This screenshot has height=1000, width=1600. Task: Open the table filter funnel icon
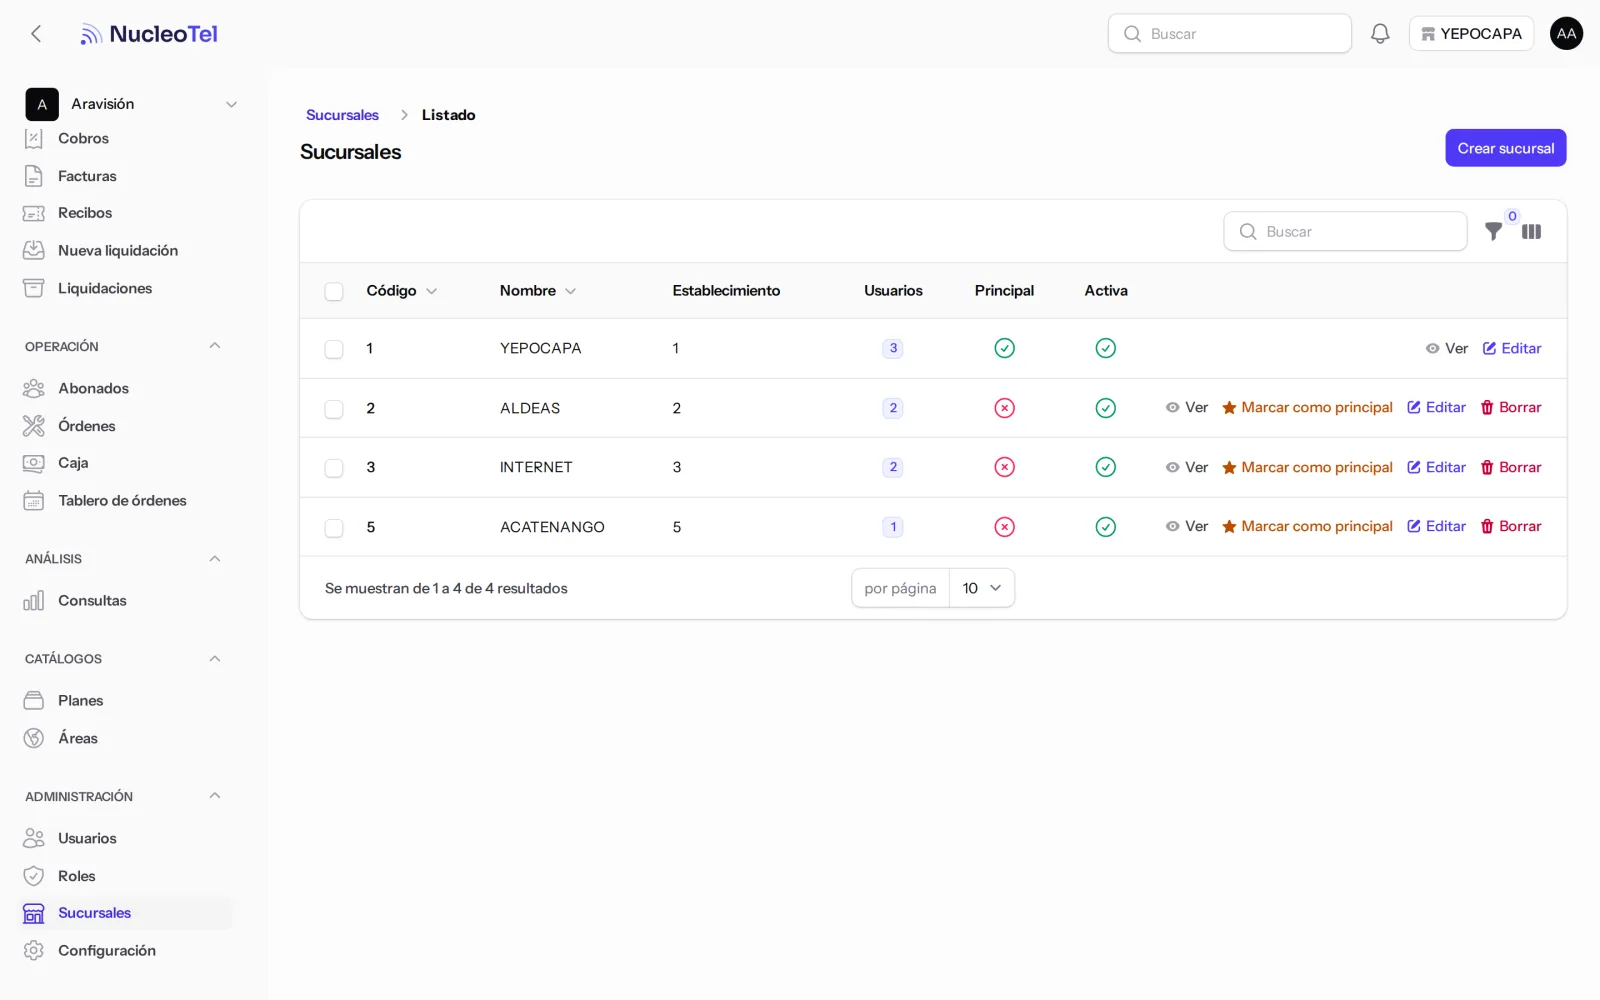[x=1493, y=231]
